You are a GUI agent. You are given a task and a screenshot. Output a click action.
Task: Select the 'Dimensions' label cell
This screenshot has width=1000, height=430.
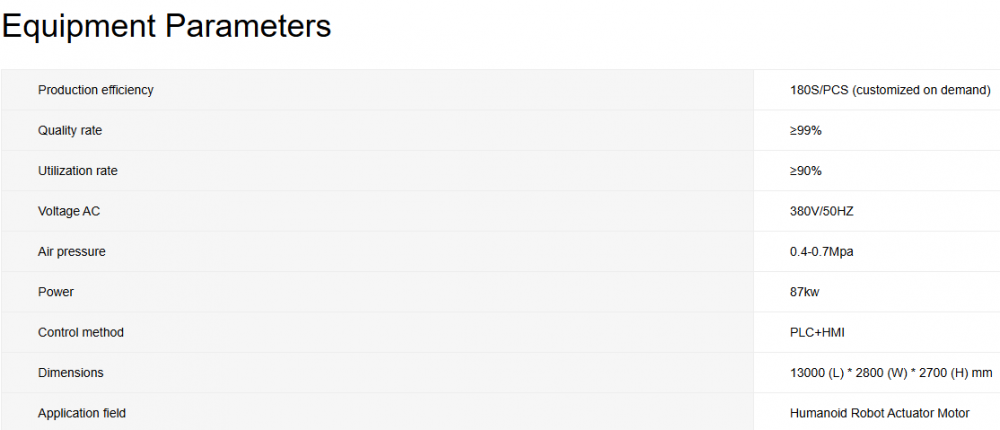pyautogui.click(x=71, y=373)
